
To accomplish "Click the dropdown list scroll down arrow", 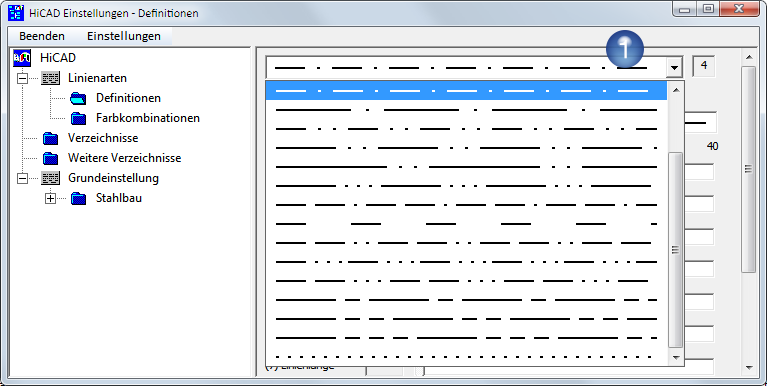I will [x=676, y=357].
